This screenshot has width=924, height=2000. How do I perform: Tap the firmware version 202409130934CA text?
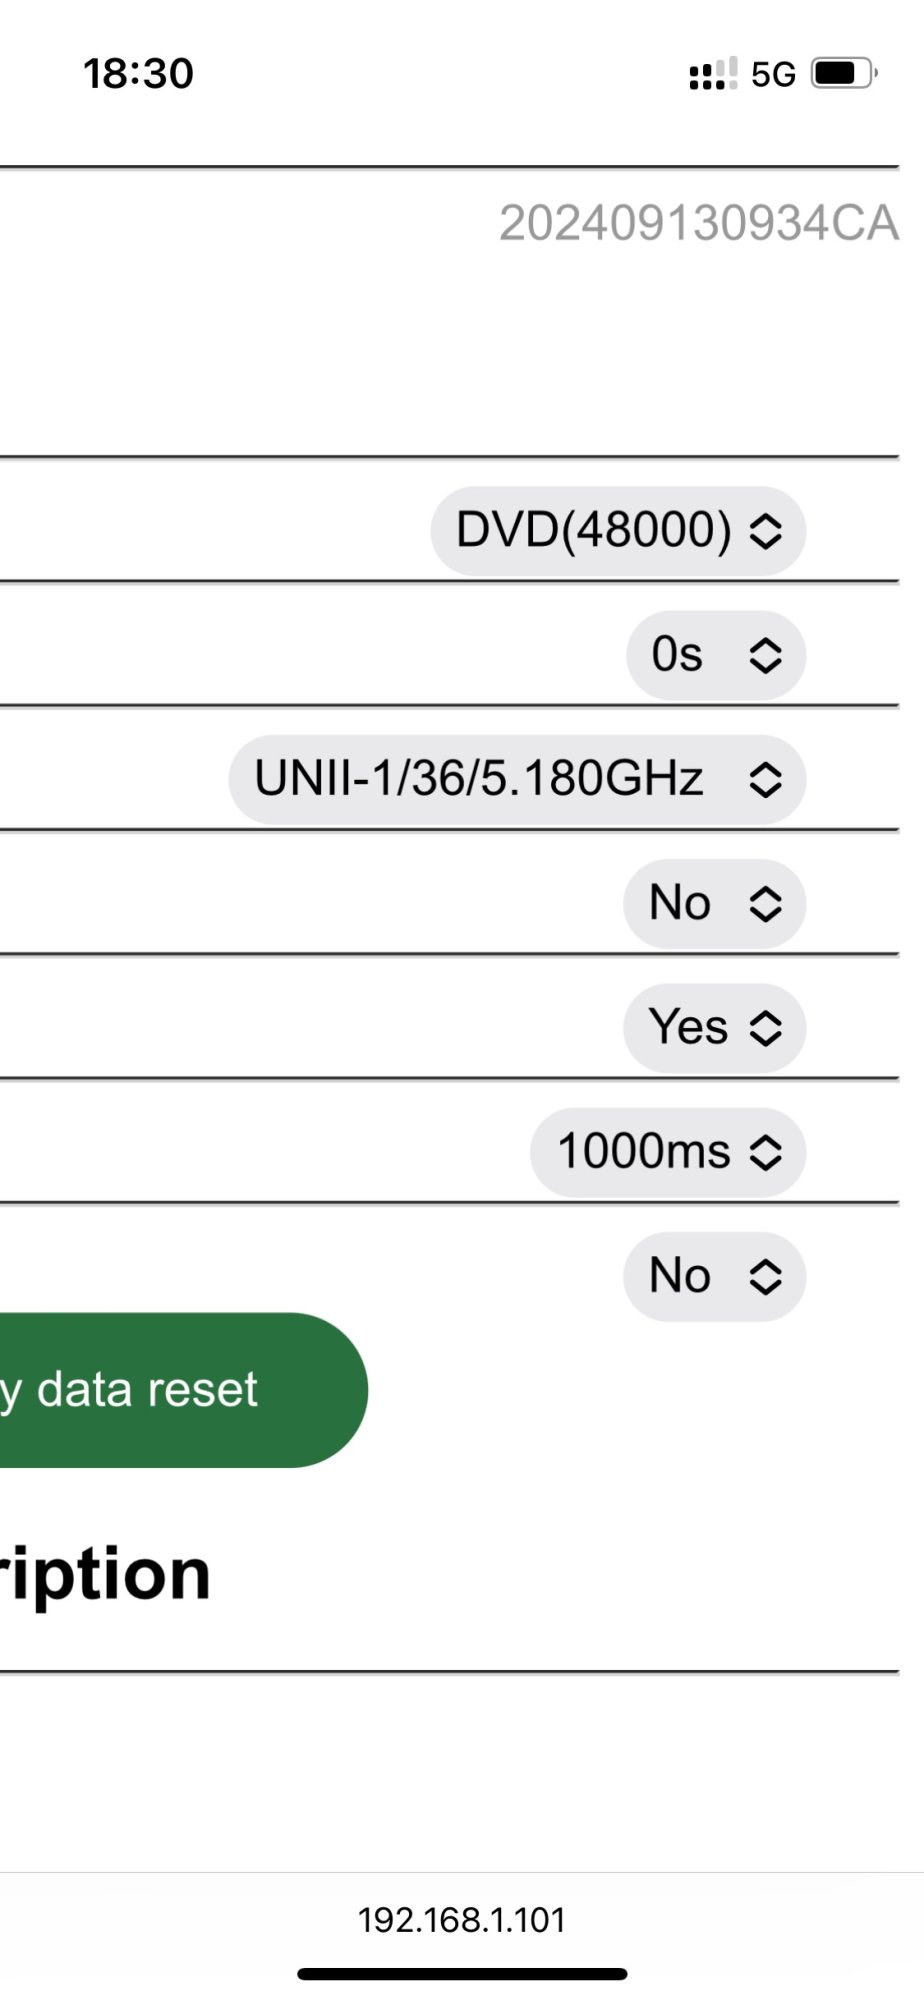(699, 223)
